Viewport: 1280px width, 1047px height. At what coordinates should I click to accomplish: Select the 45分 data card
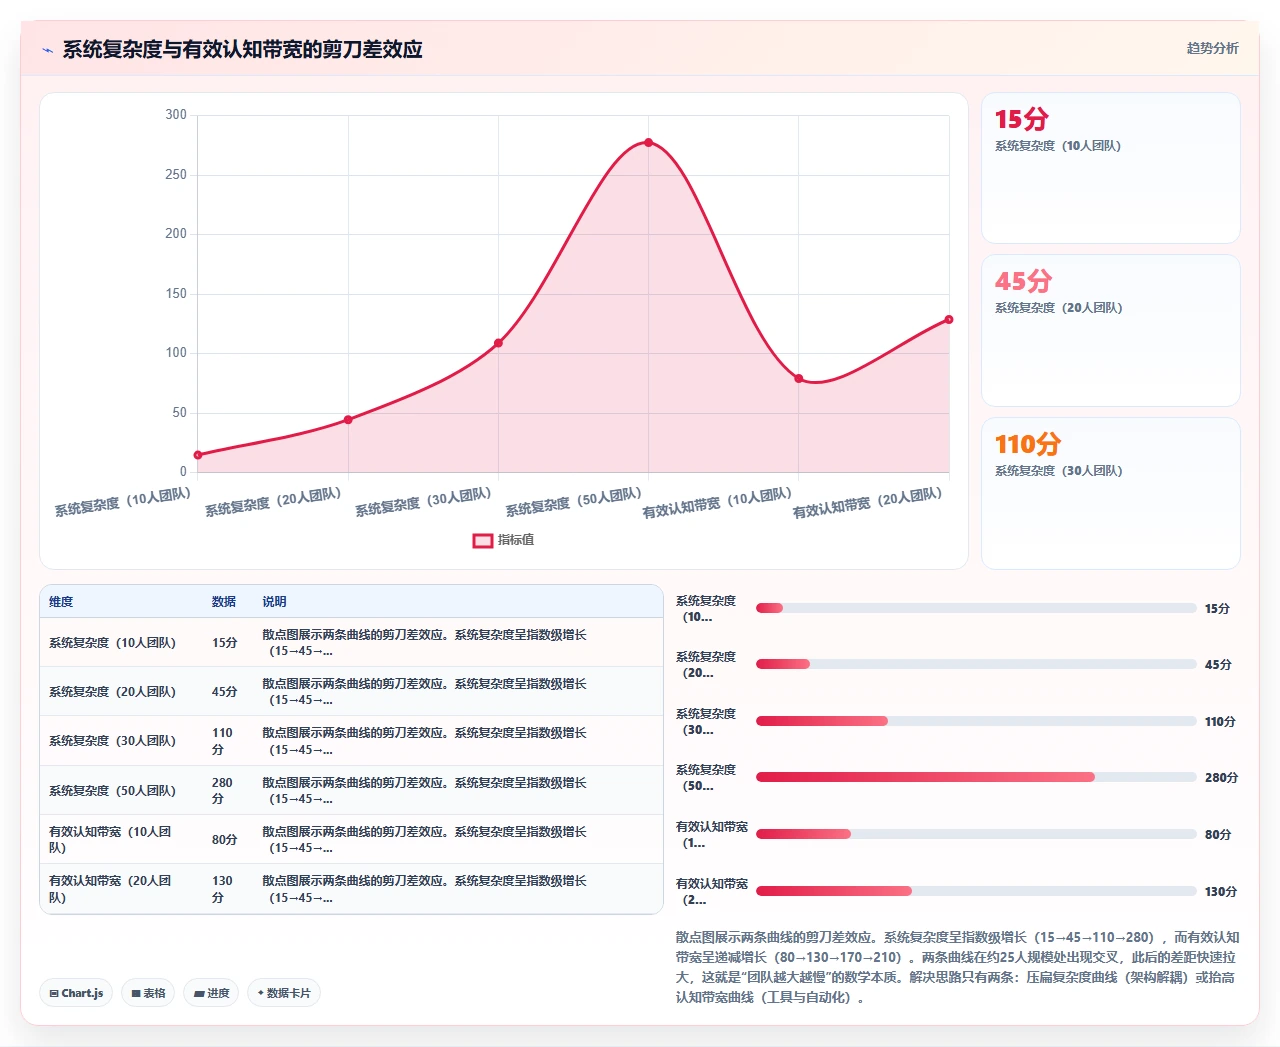(x=1110, y=330)
